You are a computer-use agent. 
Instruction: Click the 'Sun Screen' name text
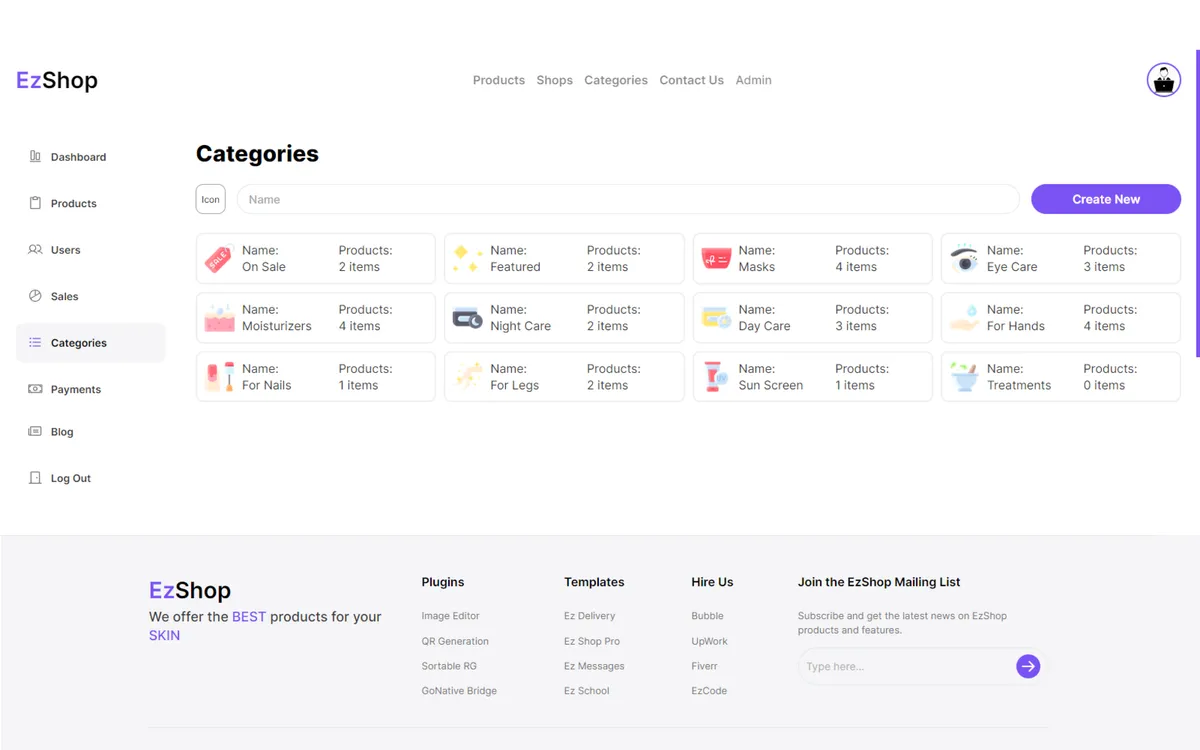(771, 385)
